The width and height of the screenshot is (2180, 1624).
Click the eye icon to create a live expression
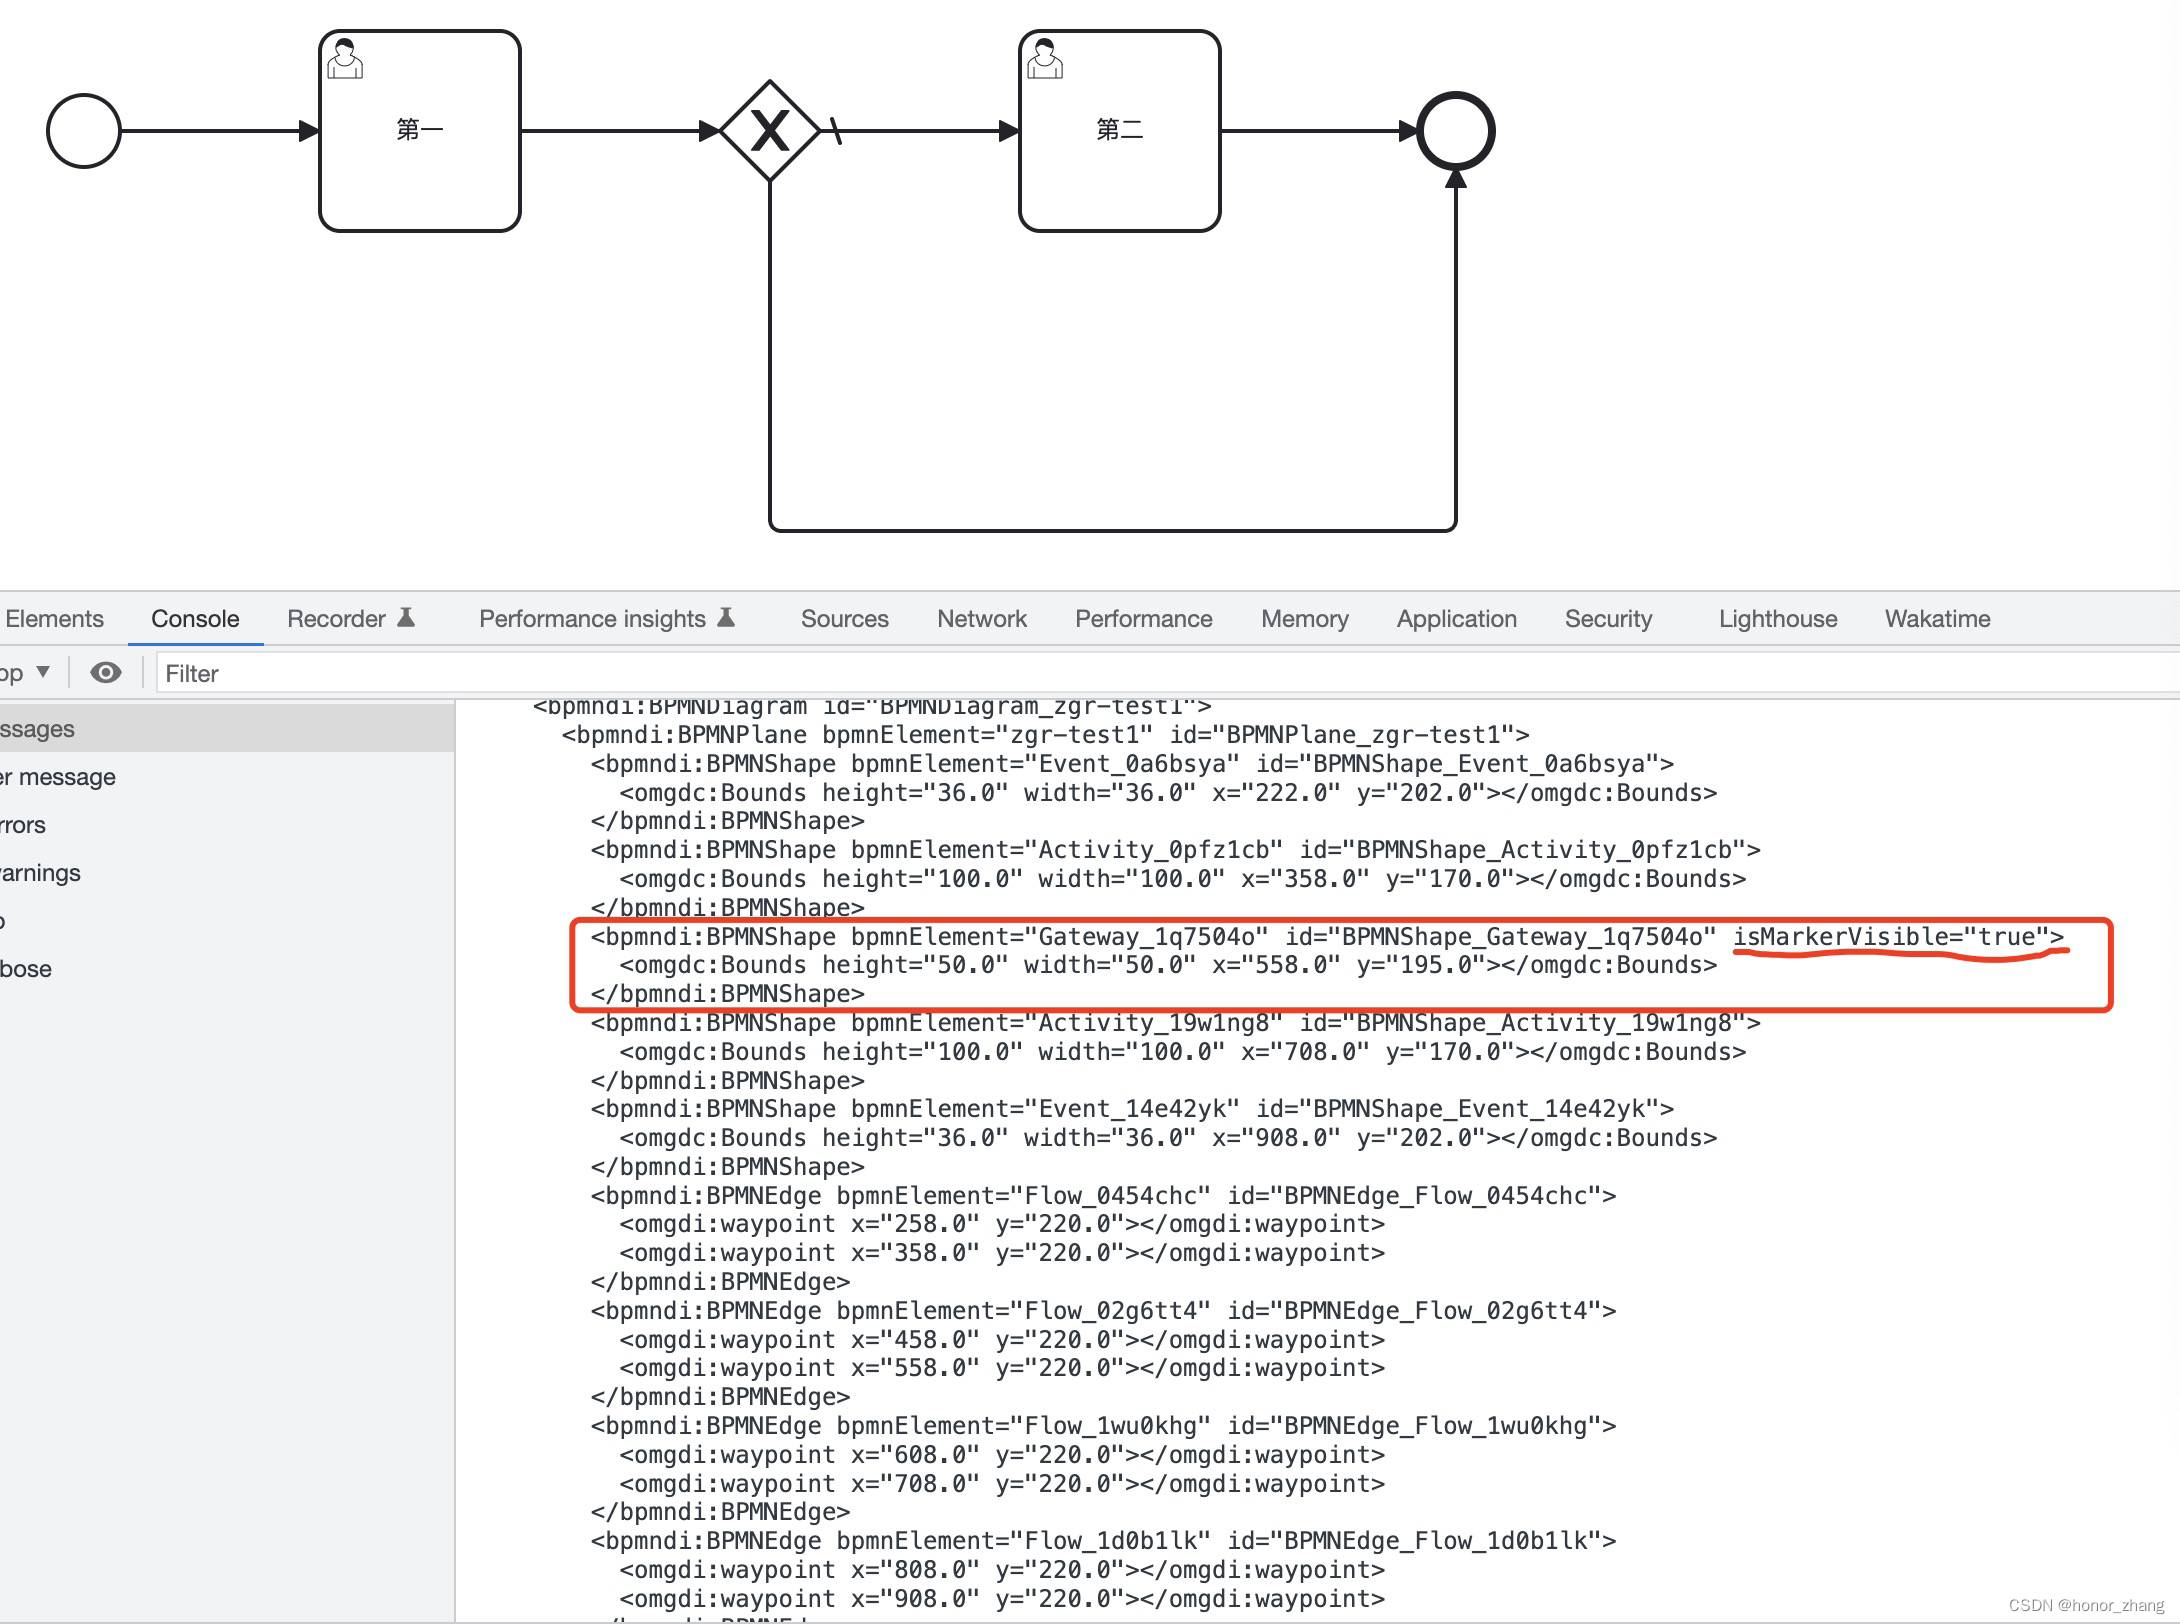tap(107, 672)
